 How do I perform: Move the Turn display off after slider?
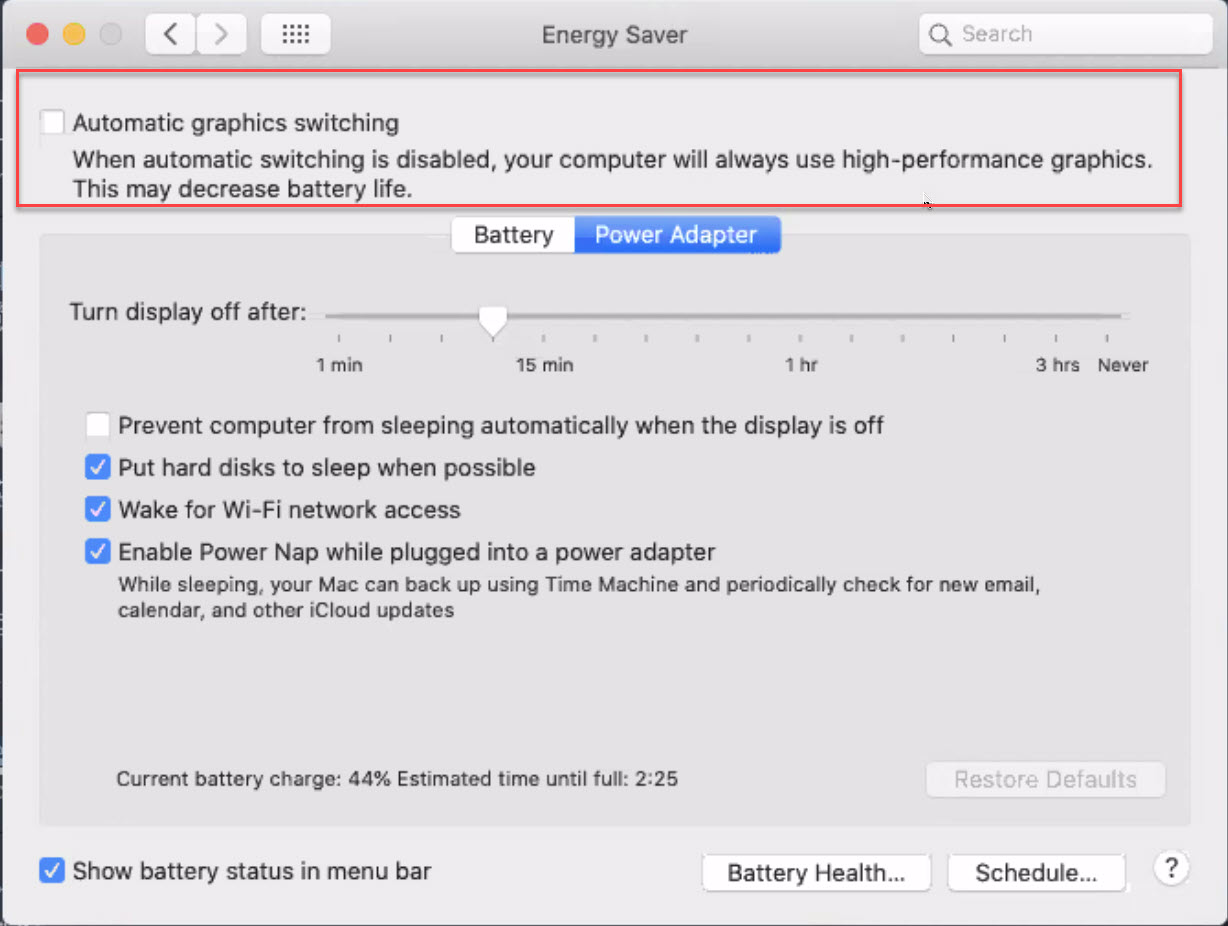click(492, 316)
